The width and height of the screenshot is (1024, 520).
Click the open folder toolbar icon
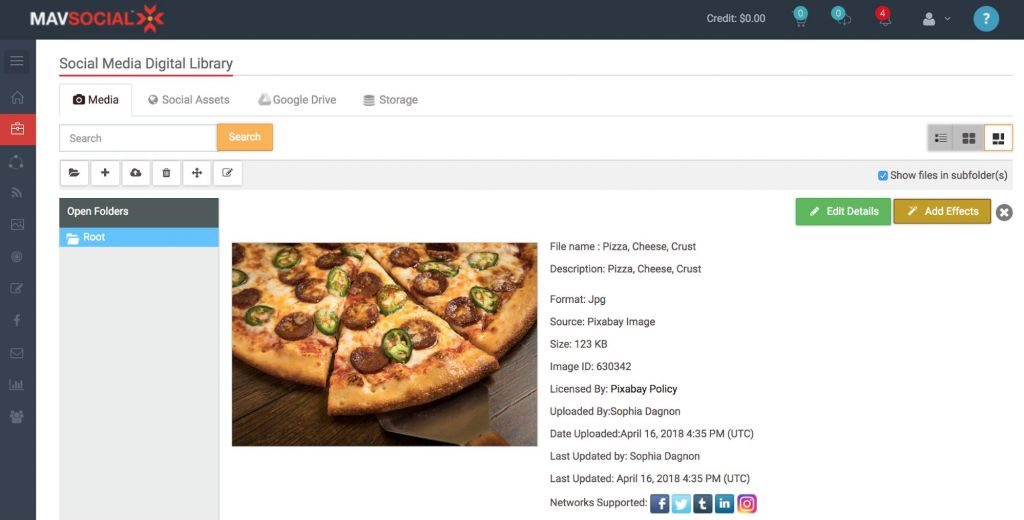point(74,173)
